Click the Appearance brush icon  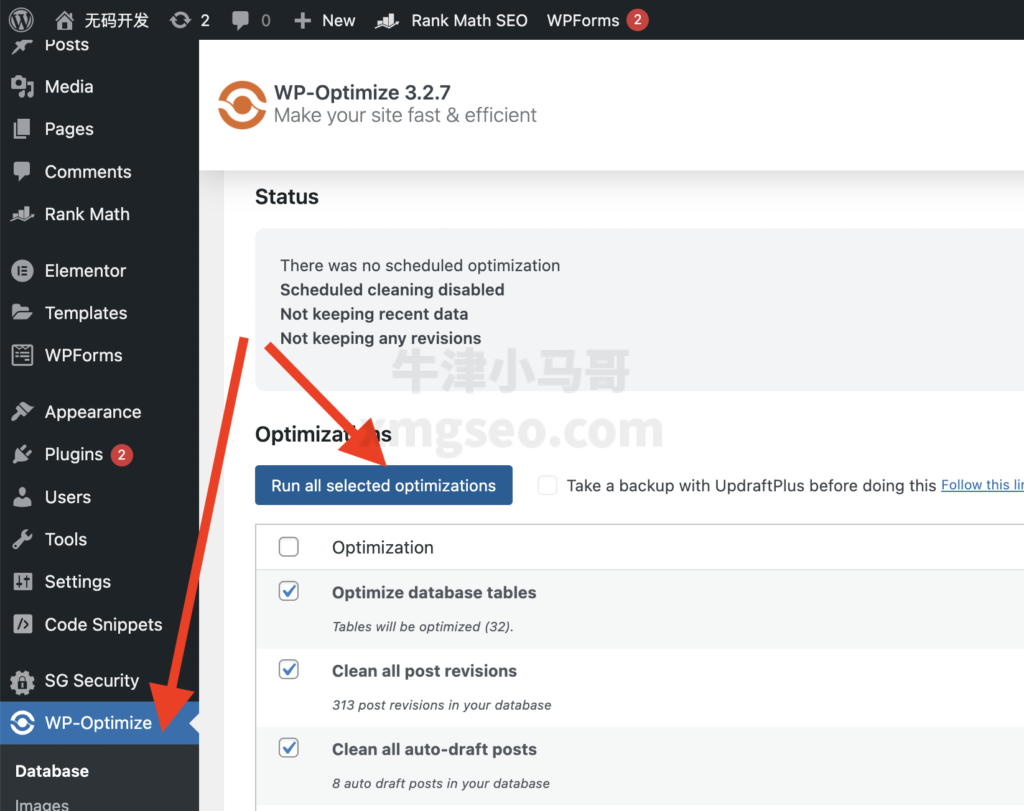tap(22, 411)
